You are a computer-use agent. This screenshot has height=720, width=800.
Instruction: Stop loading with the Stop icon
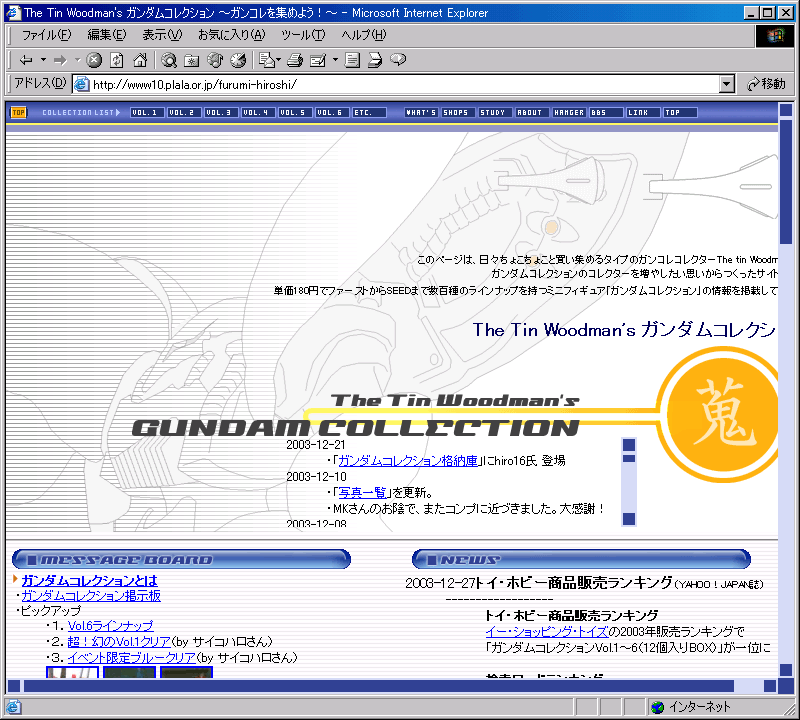point(94,60)
